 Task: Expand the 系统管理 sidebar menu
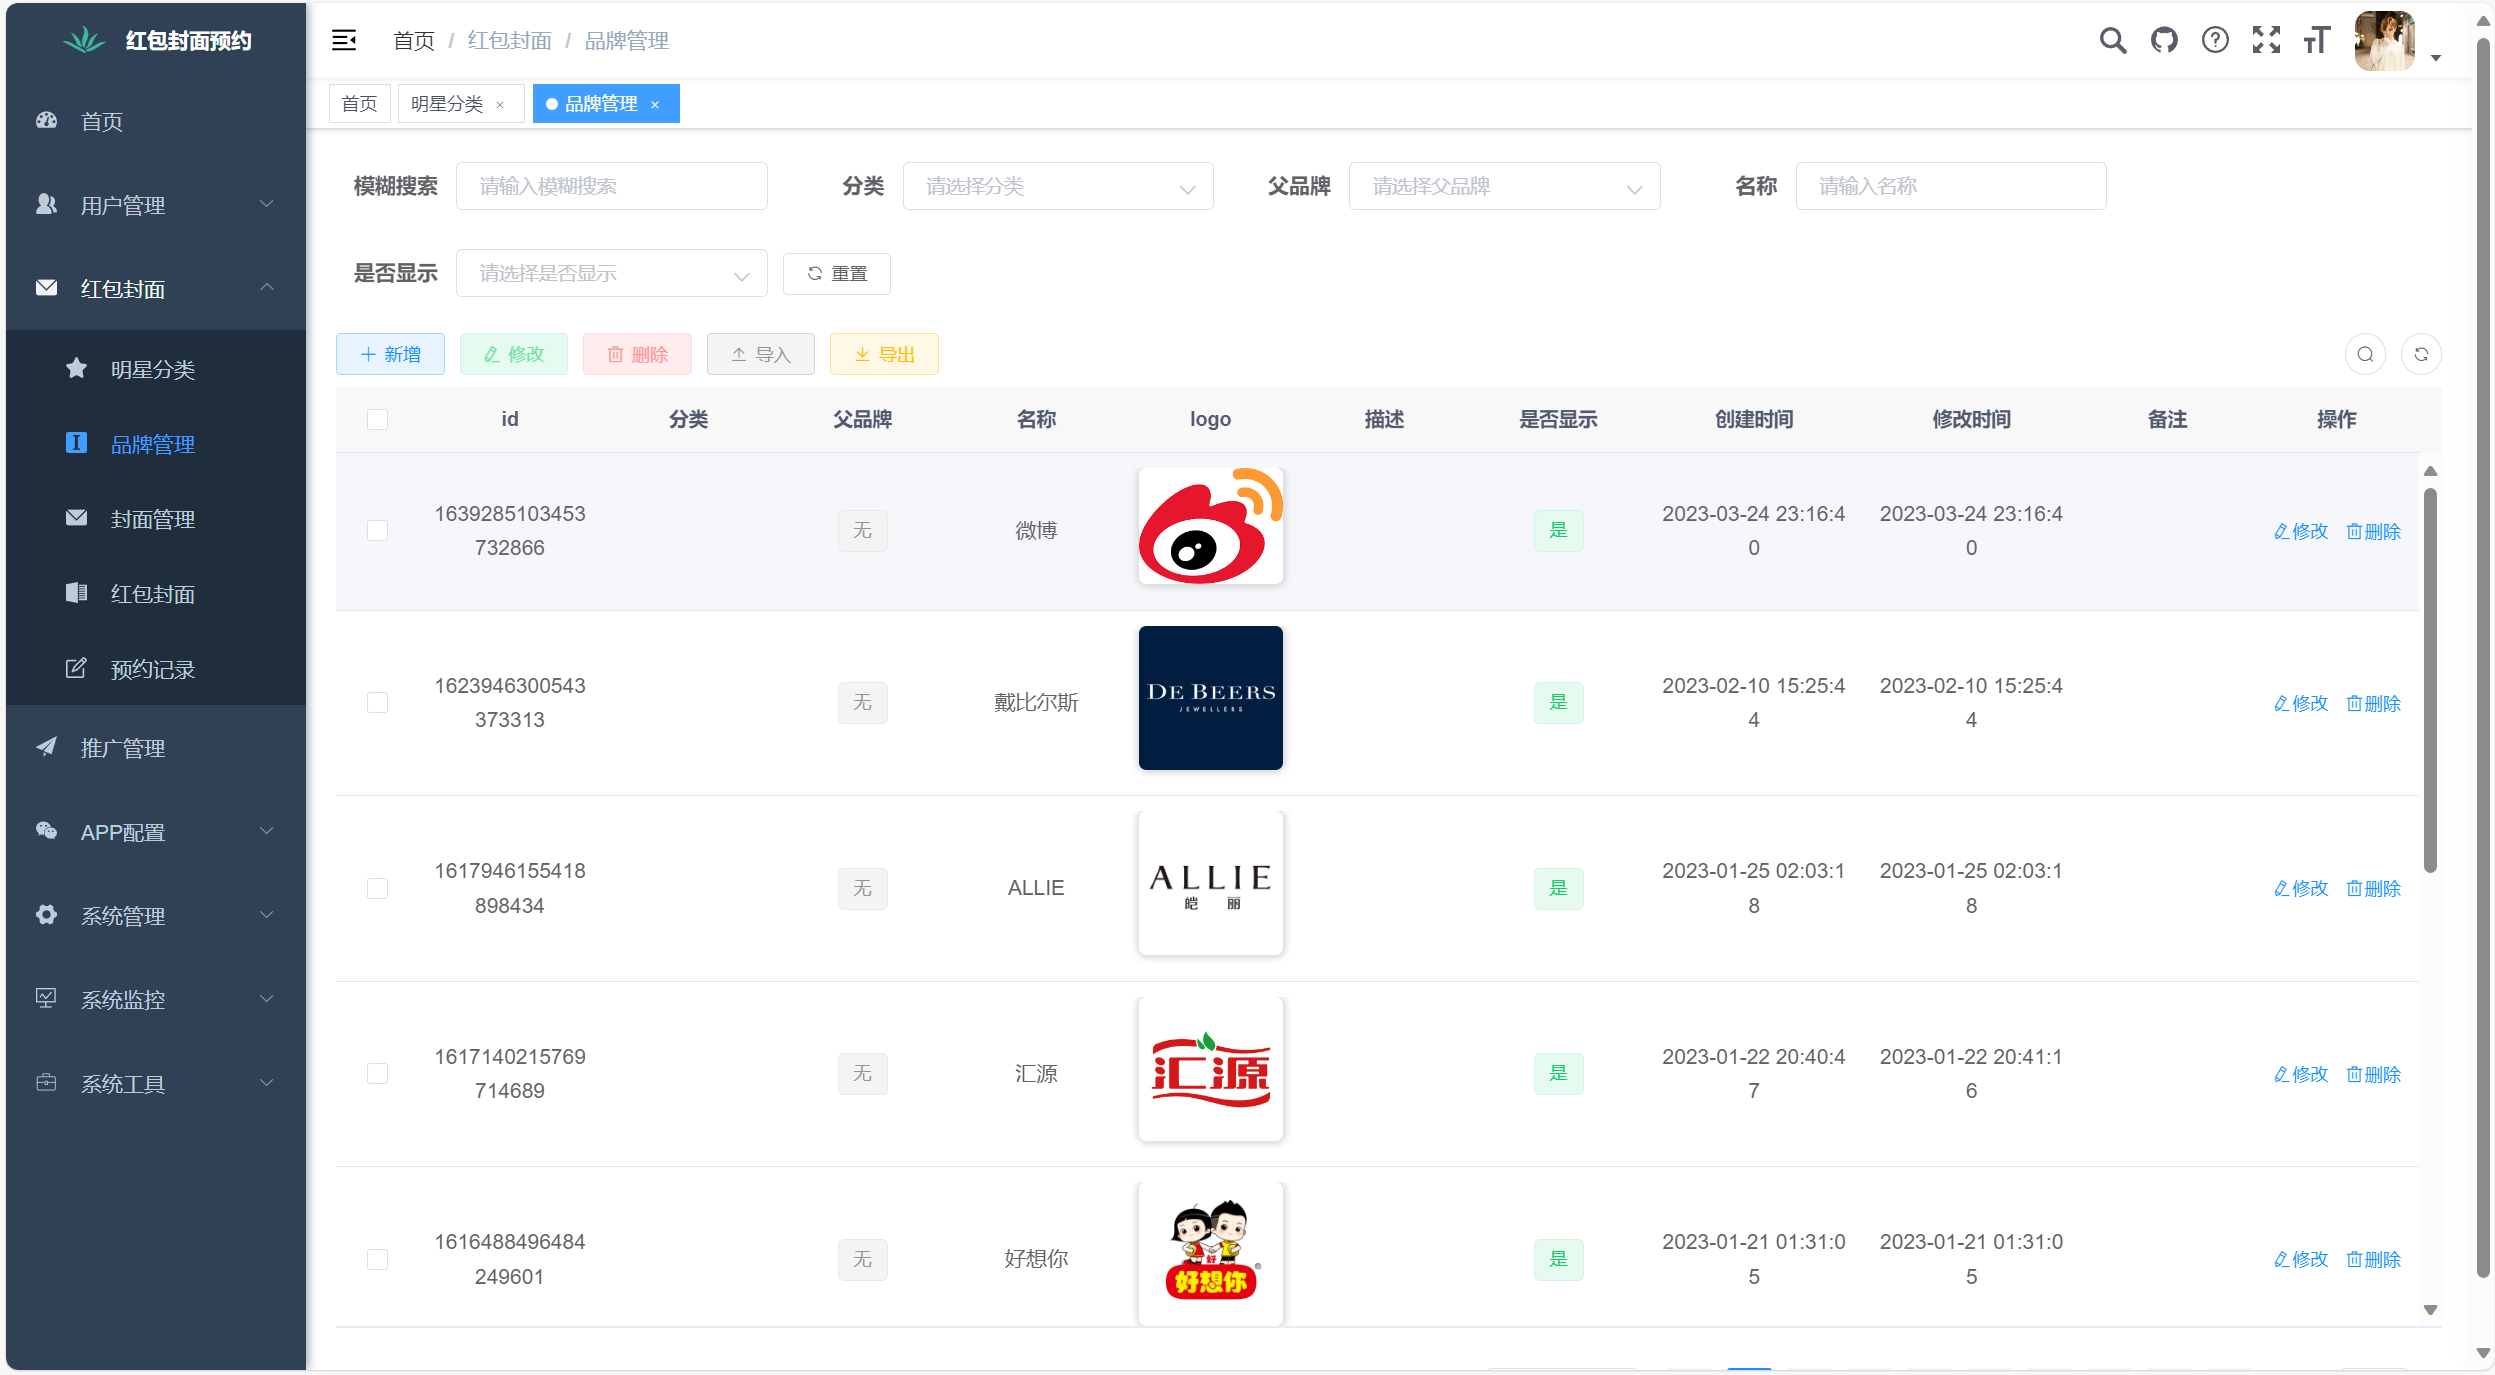click(155, 916)
